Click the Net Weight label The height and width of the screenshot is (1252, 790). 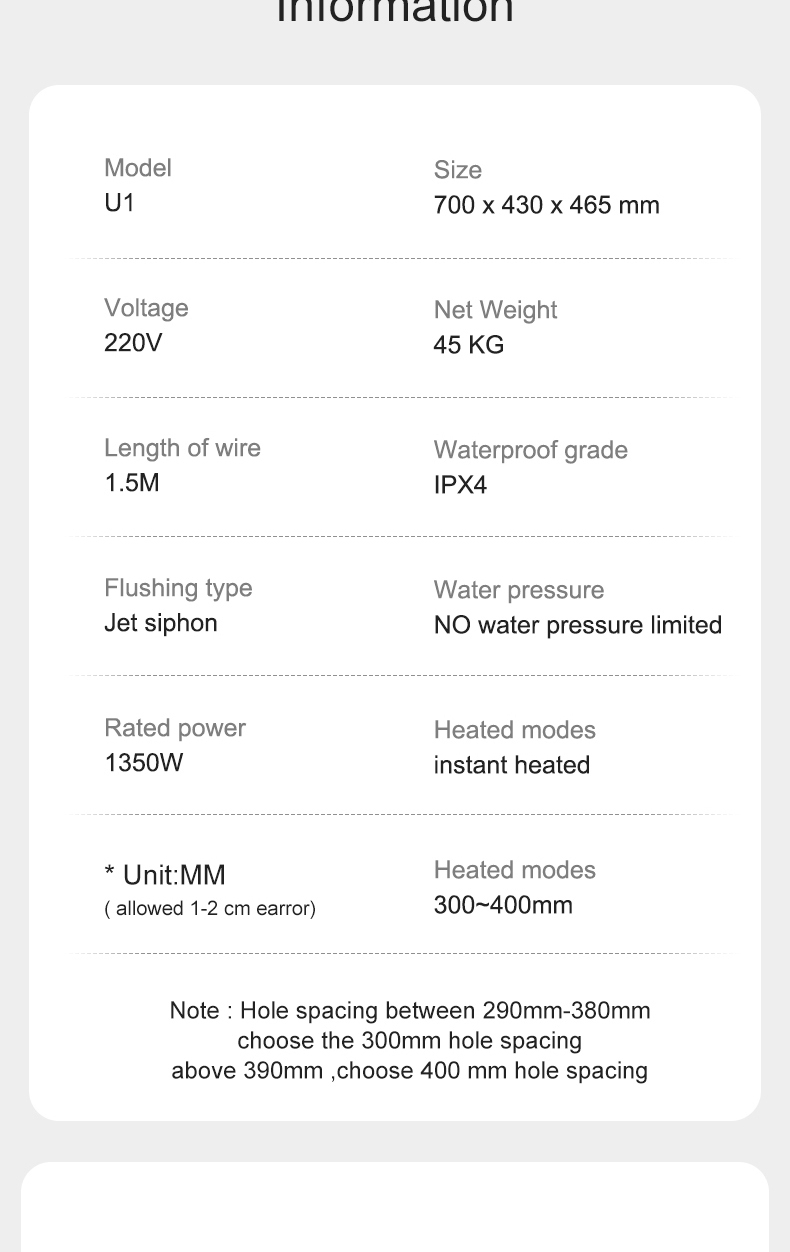495,310
